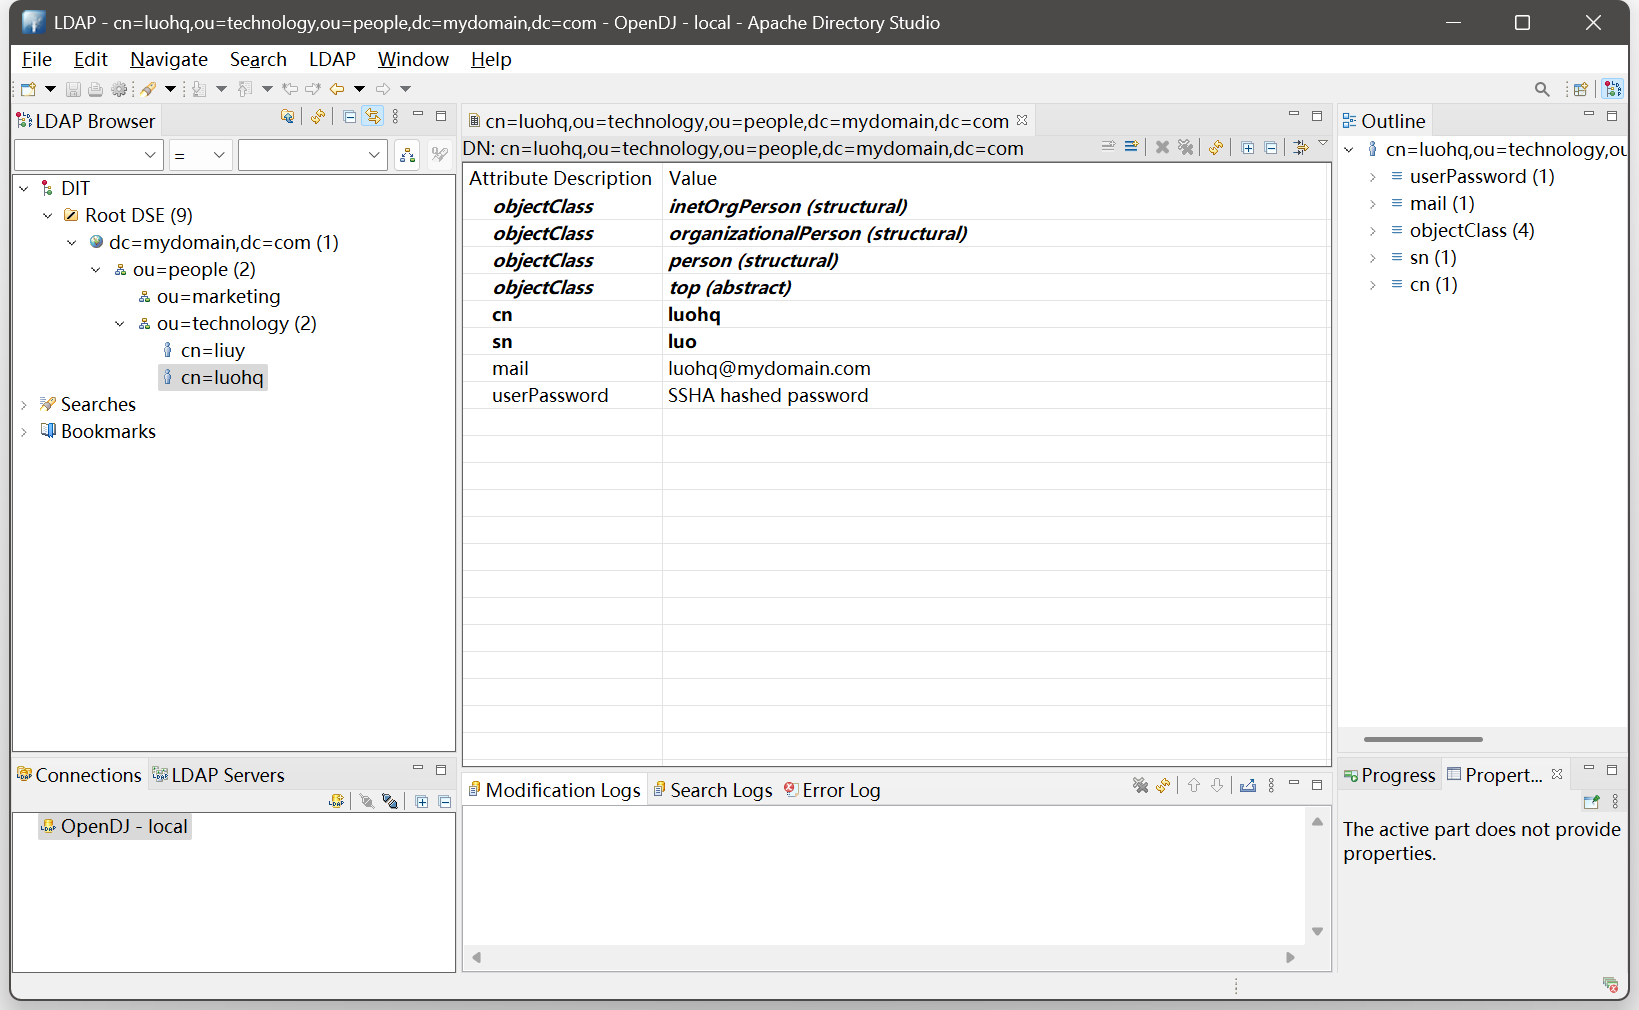The height and width of the screenshot is (1010, 1639).
Task: Toggle Quick Filter icon in entry editor
Action: tap(1300, 147)
